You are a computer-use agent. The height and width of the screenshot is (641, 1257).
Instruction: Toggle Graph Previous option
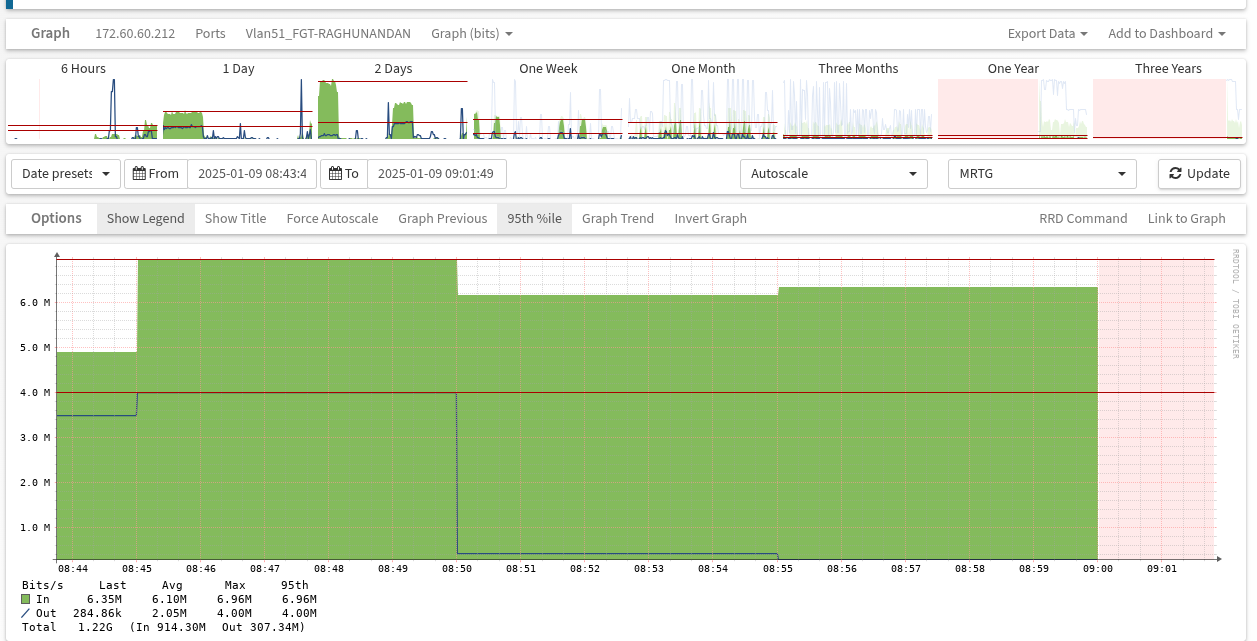443,219
